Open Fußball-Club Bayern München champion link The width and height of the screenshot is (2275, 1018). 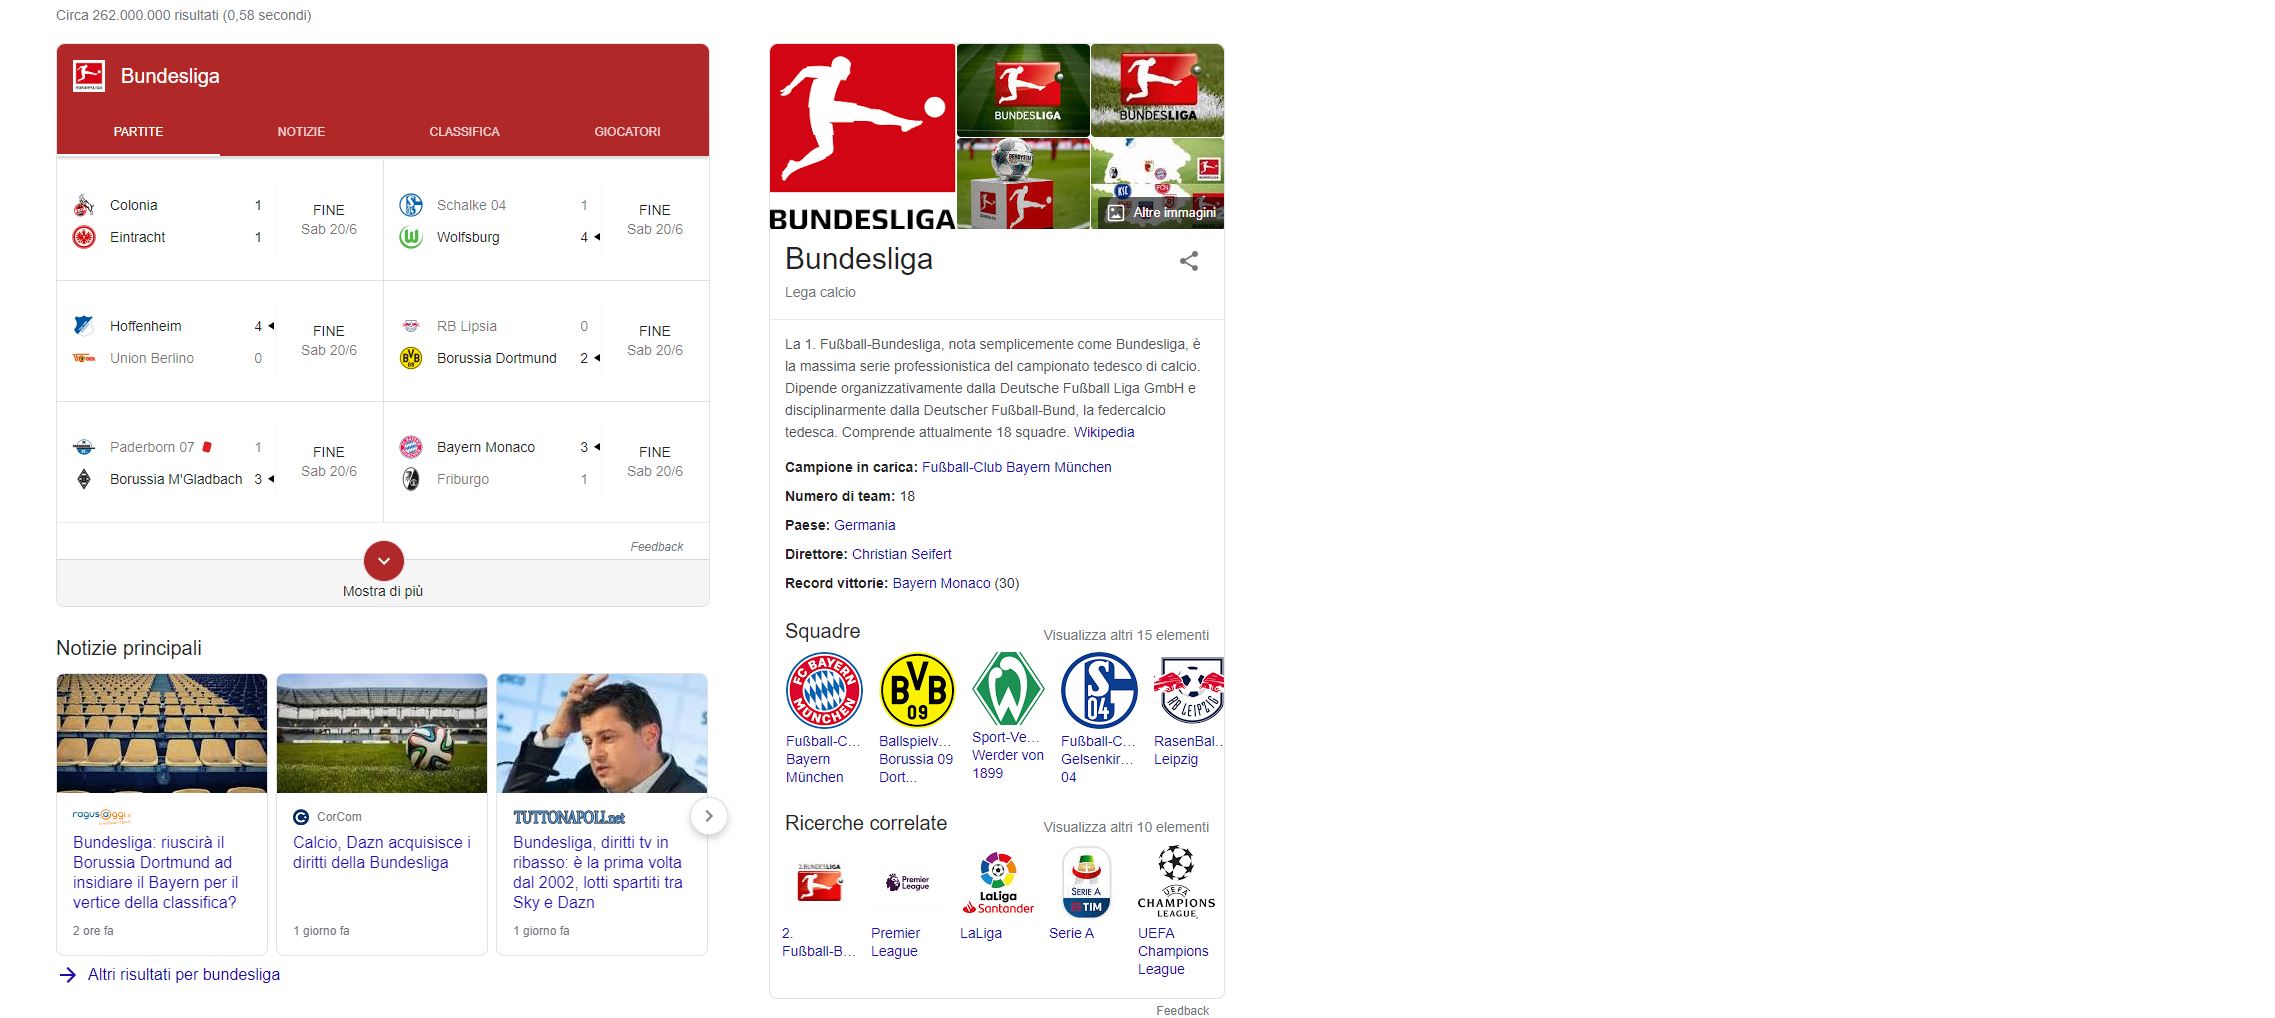[1016, 467]
